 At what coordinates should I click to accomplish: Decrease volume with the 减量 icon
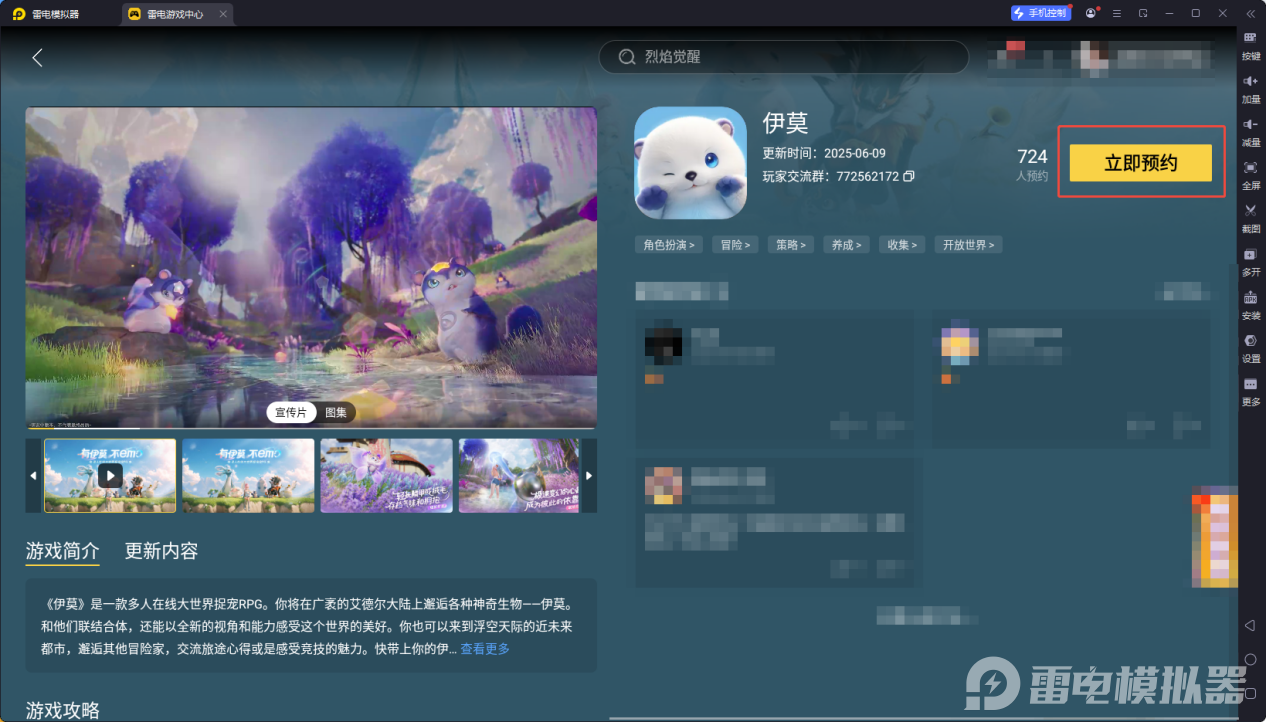tap(1249, 131)
